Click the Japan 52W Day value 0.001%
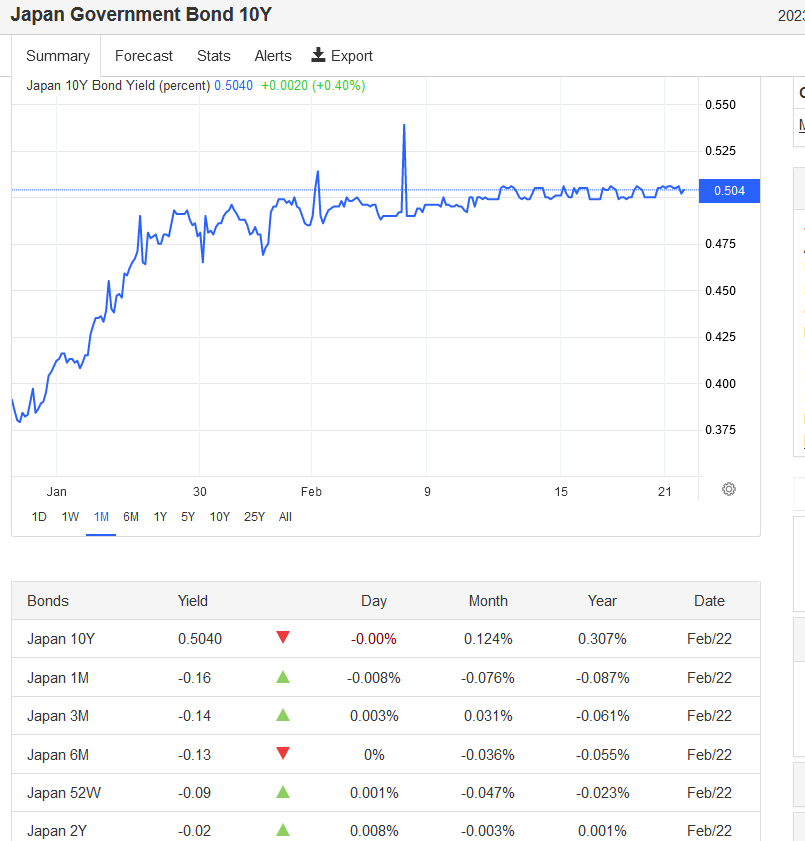805x841 pixels. (x=374, y=793)
